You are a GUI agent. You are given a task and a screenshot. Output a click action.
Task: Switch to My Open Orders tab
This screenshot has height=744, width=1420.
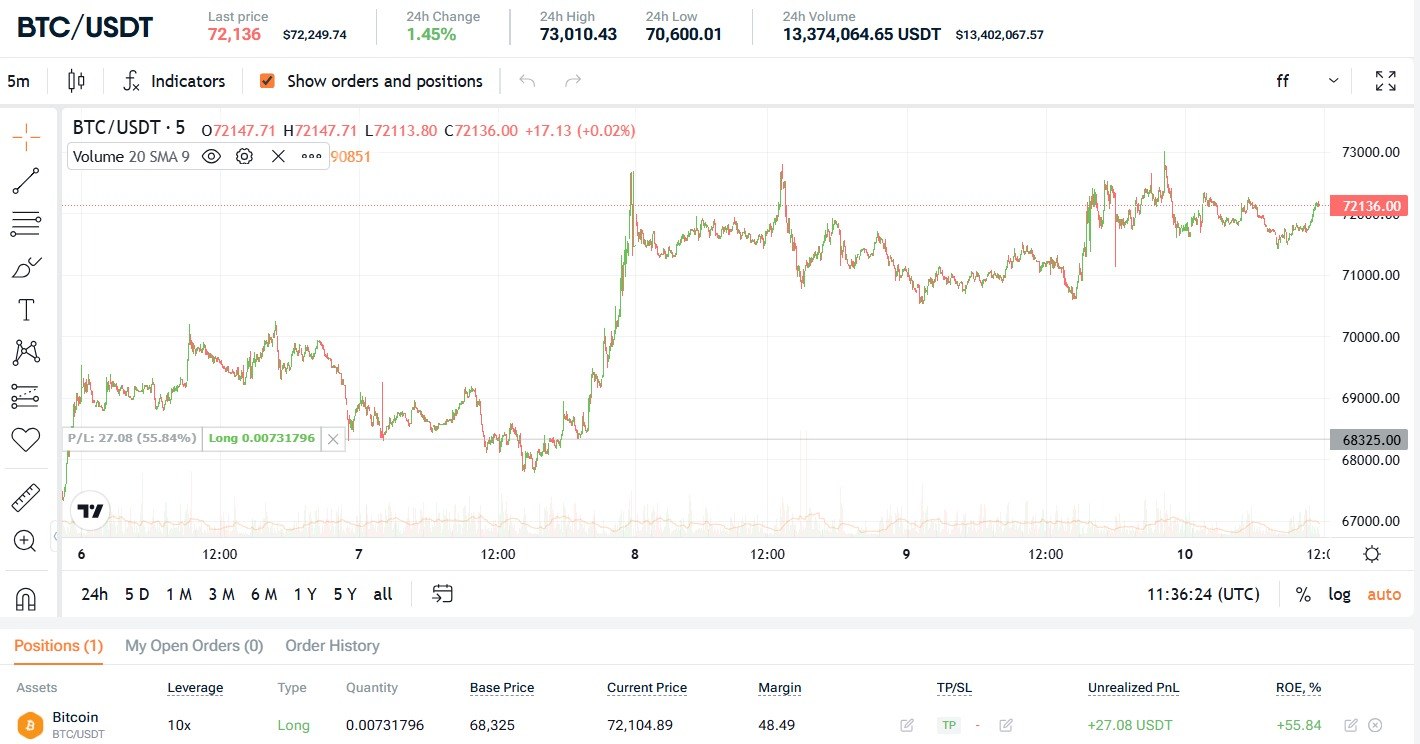coord(194,646)
